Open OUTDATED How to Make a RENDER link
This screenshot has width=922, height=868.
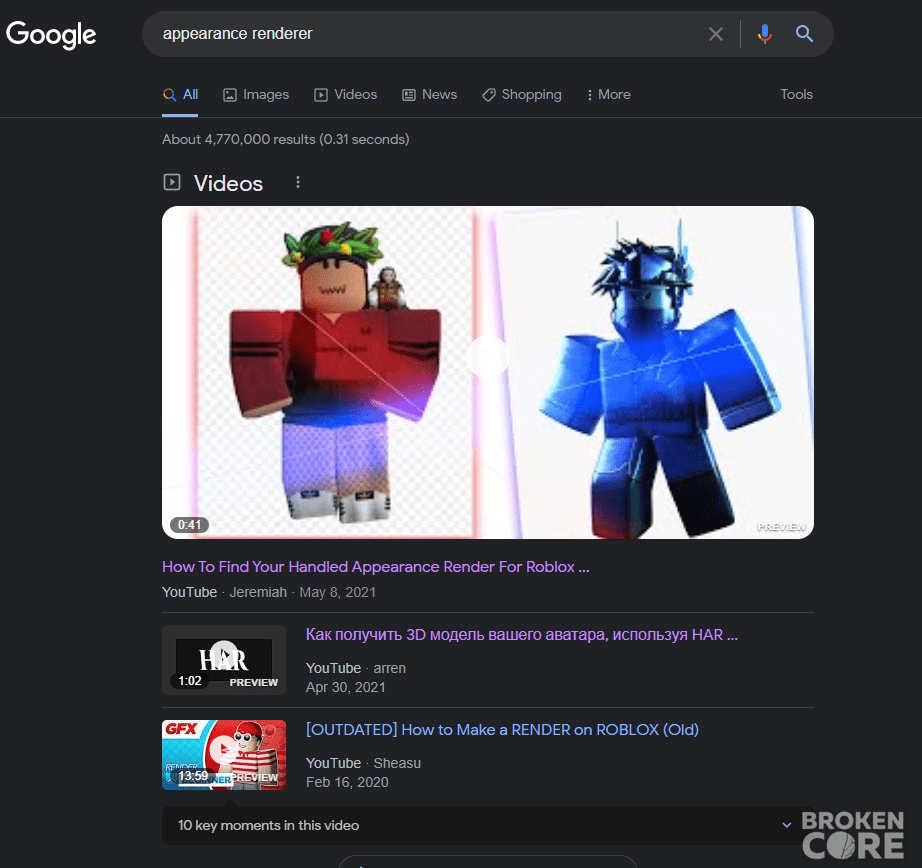click(x=502, y=730)
